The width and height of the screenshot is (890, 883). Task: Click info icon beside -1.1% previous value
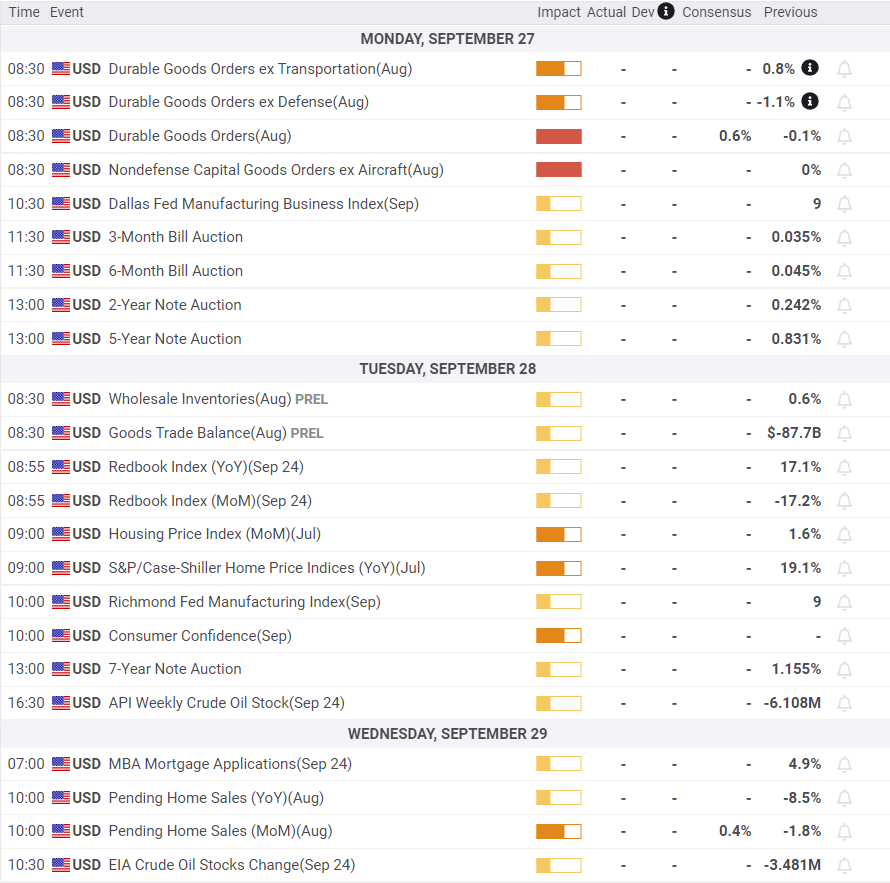click(x=809, y=102)
